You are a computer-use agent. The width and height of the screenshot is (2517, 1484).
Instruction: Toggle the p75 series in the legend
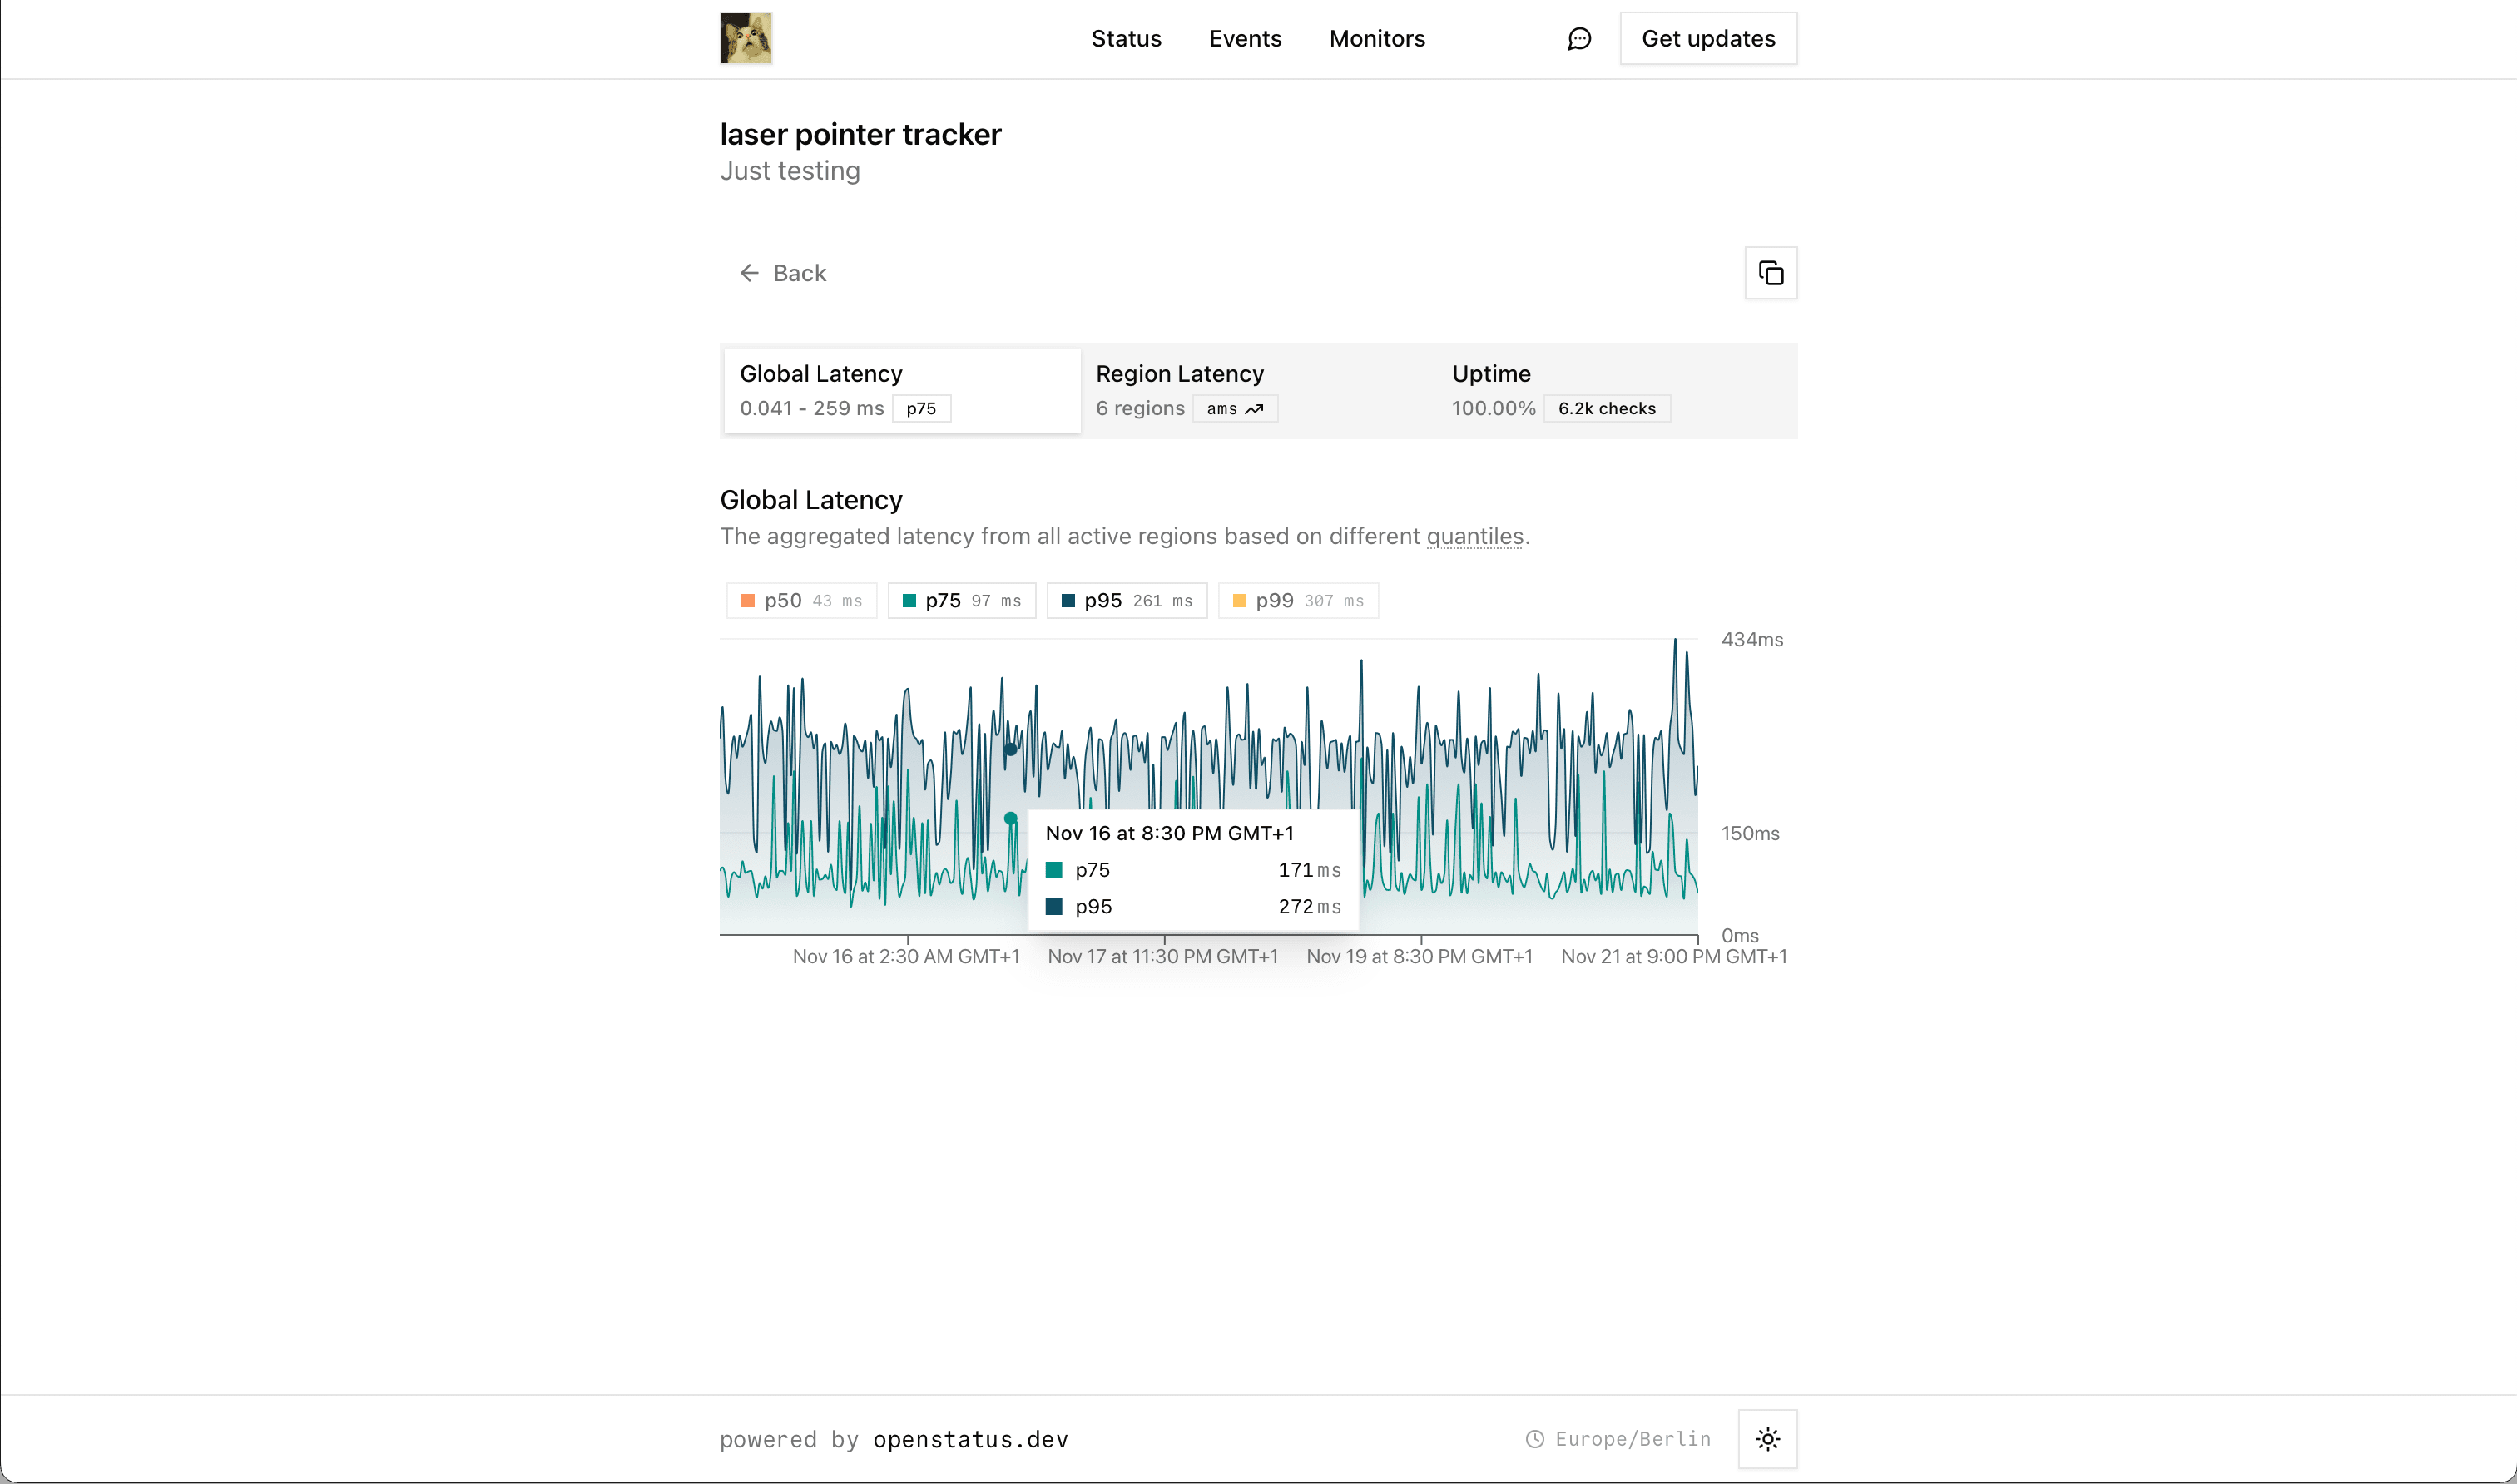point(961,600)
